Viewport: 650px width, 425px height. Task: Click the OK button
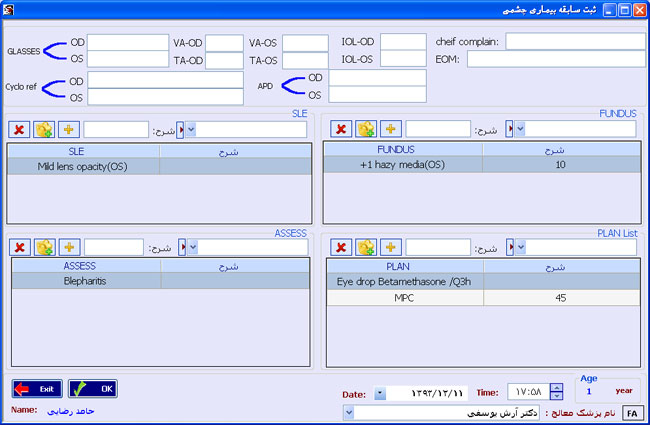coord(93,389)
